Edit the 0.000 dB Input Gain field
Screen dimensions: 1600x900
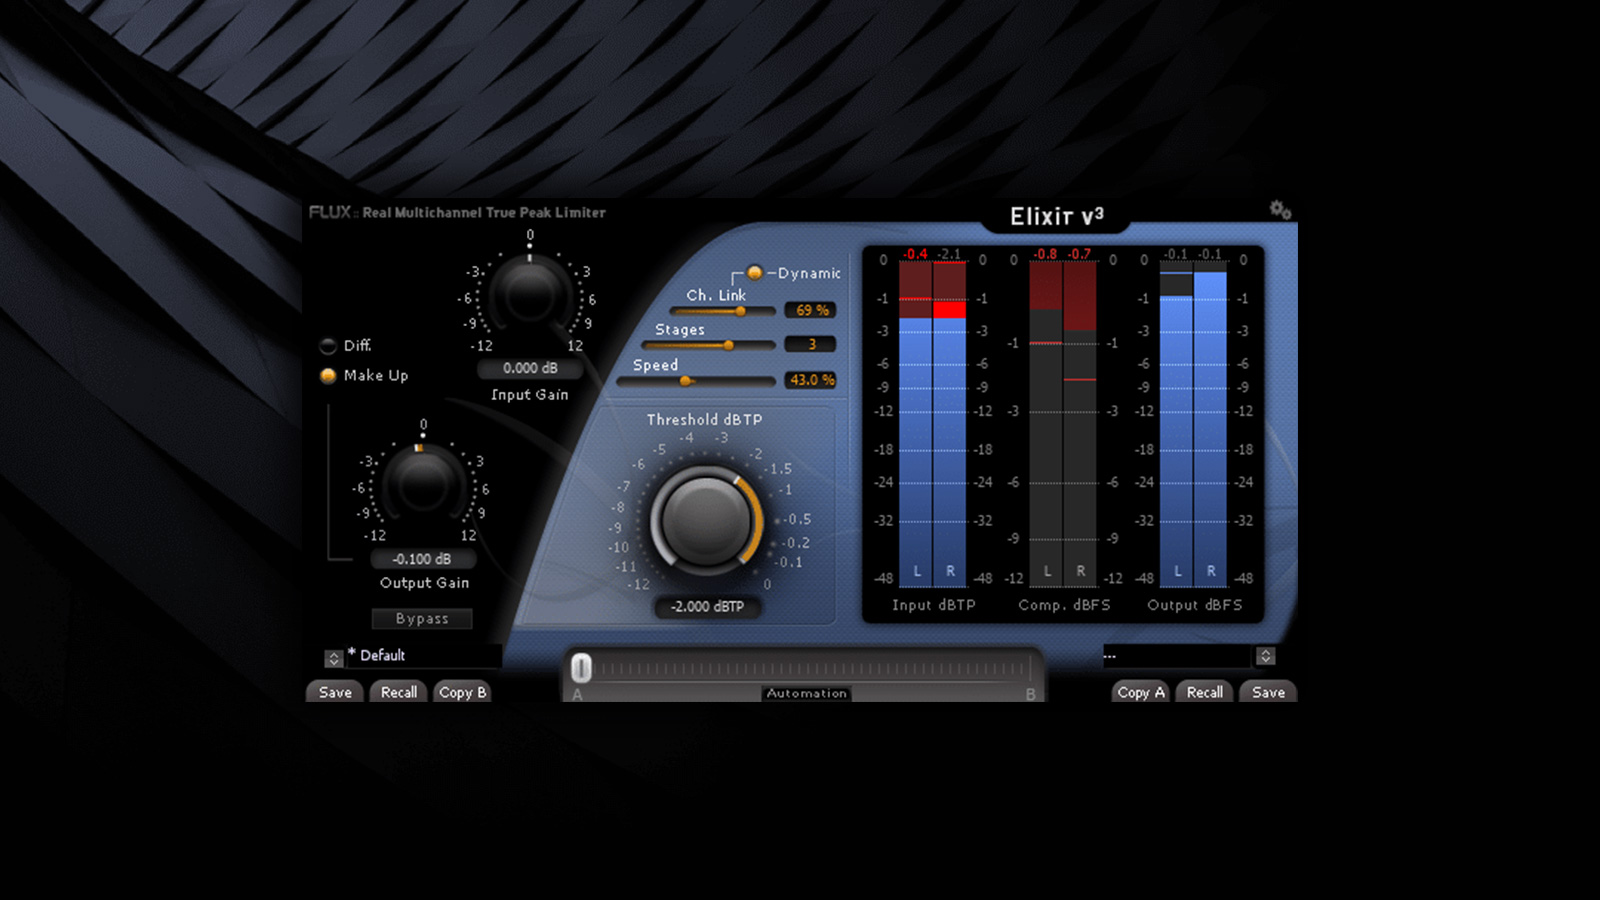click(530, 368)
